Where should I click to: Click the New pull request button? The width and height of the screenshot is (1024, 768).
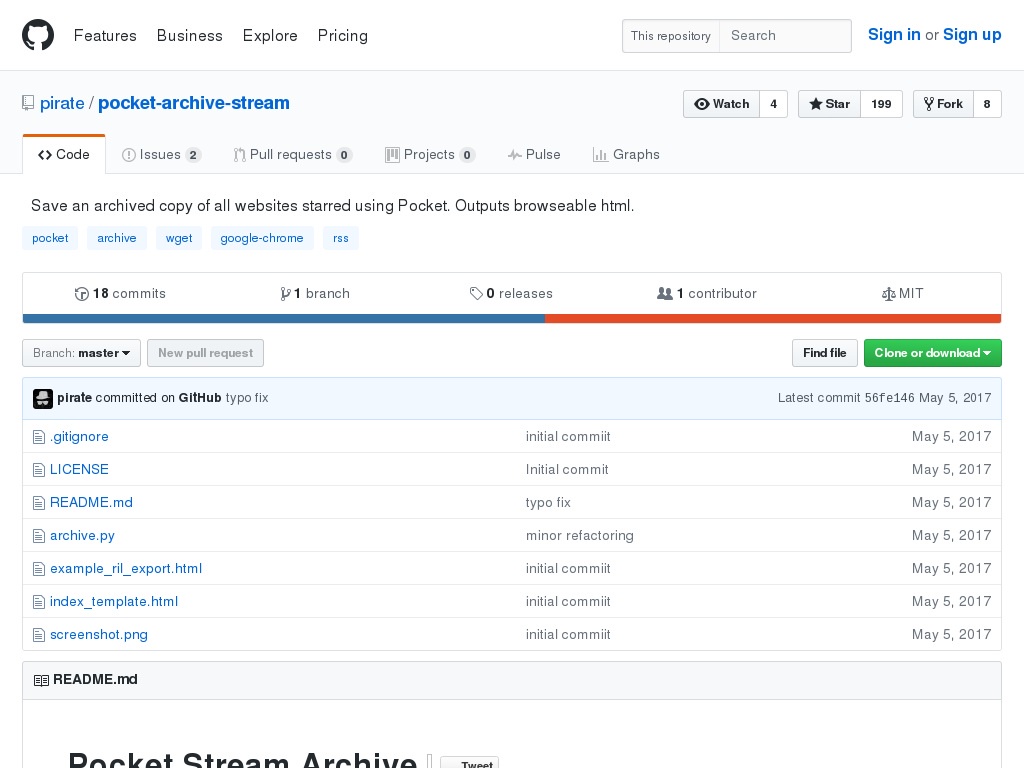pos(205,353)
